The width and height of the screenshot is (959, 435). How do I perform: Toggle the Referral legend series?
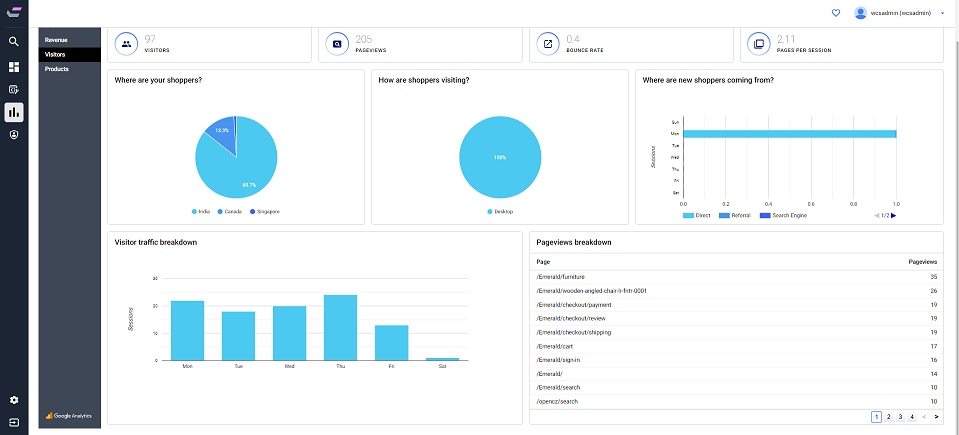(736, 215)
